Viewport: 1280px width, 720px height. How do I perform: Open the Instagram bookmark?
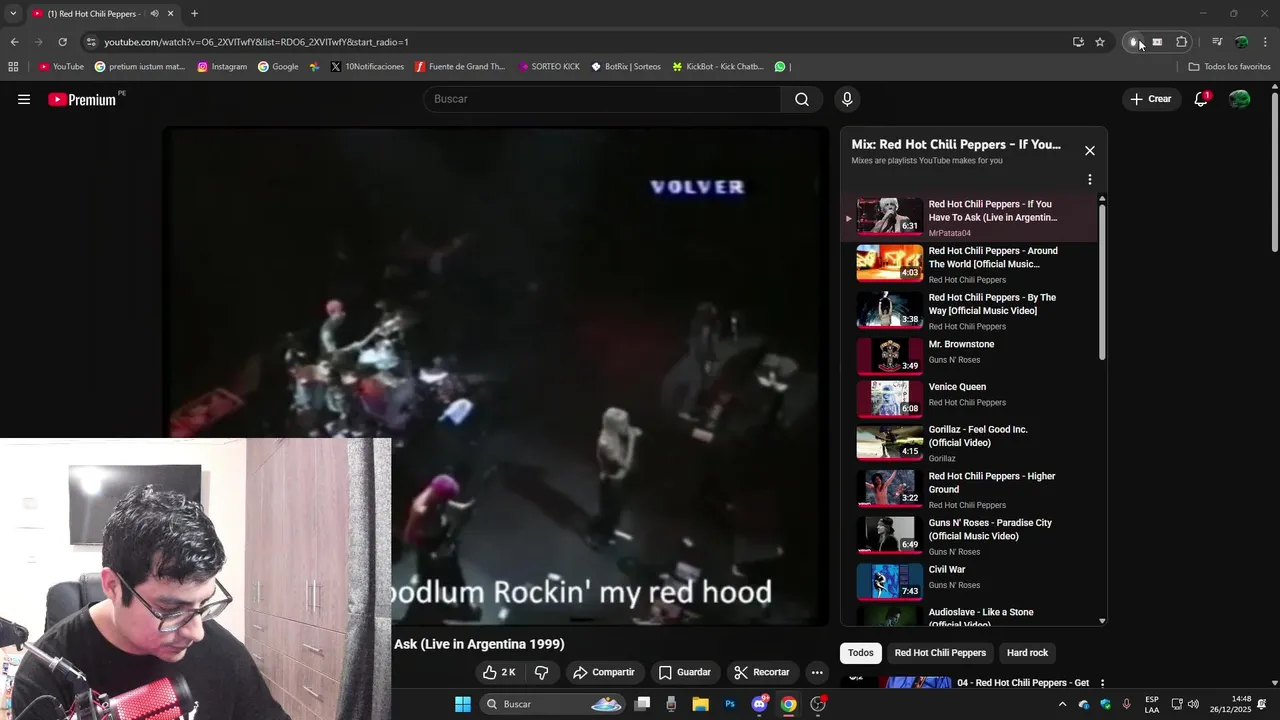(x=222, y=67)
